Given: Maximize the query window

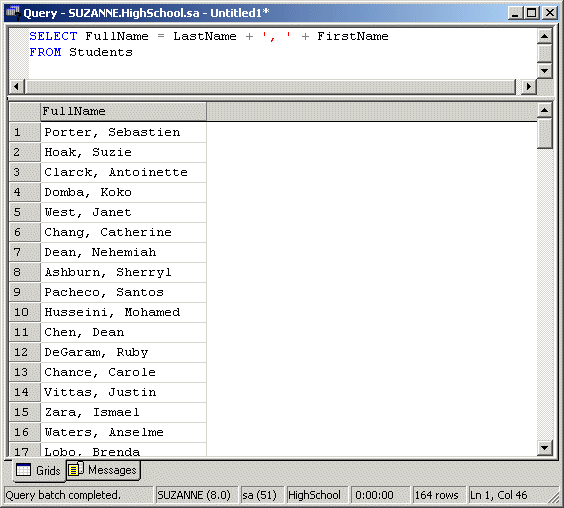Looking at the screenshot, I should 532,13.
